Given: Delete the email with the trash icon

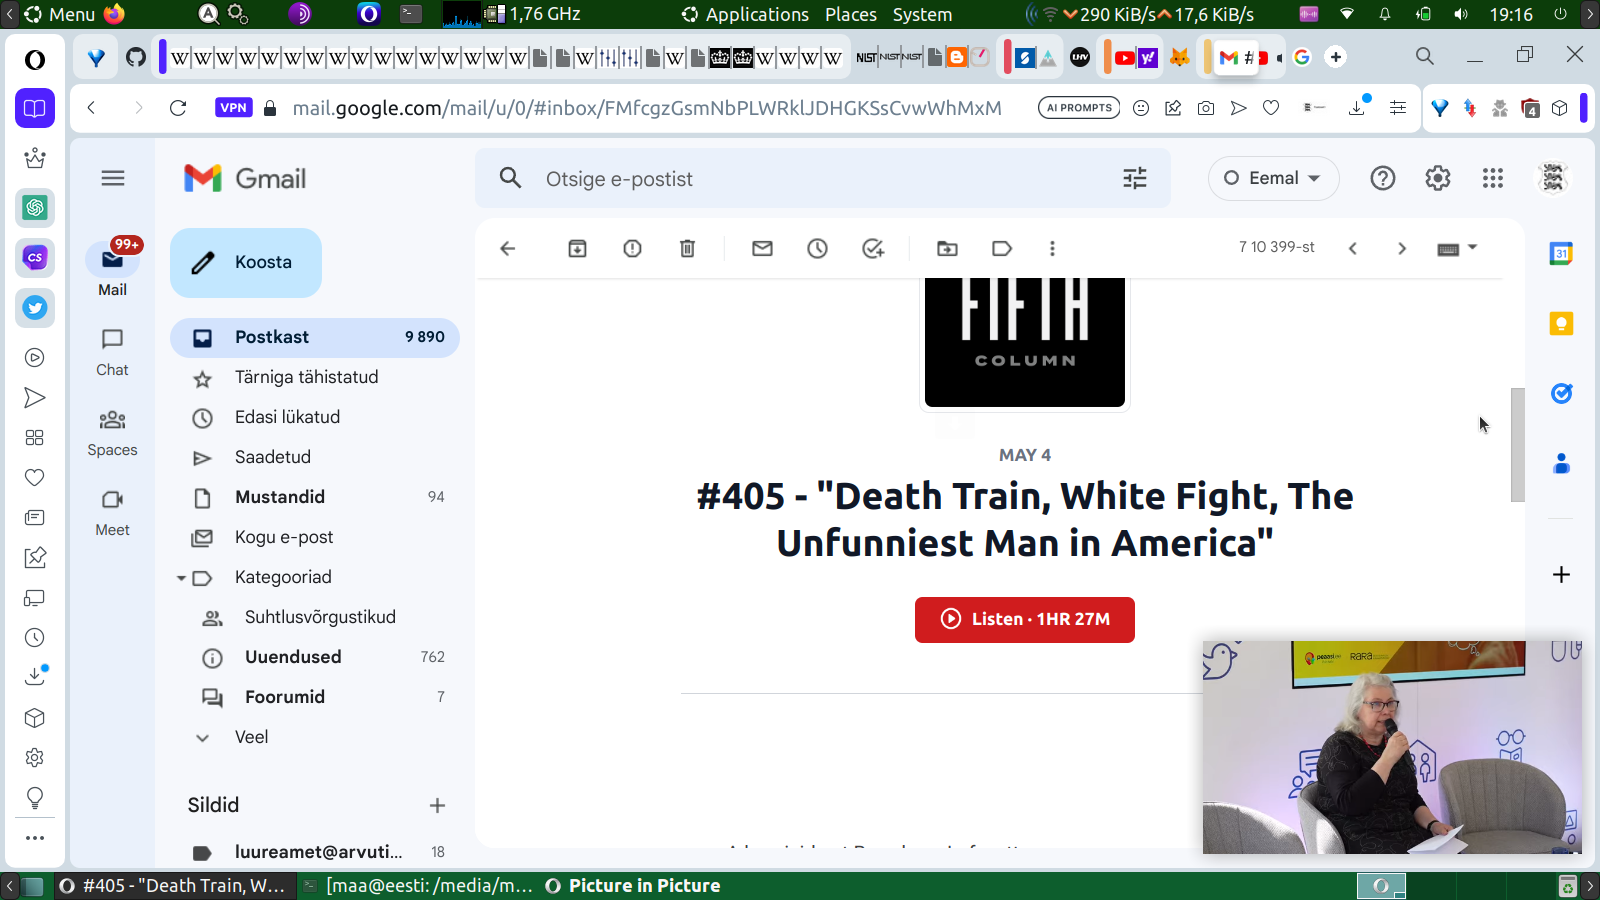Looking at the screenshot, I should [x=687, y=248].
